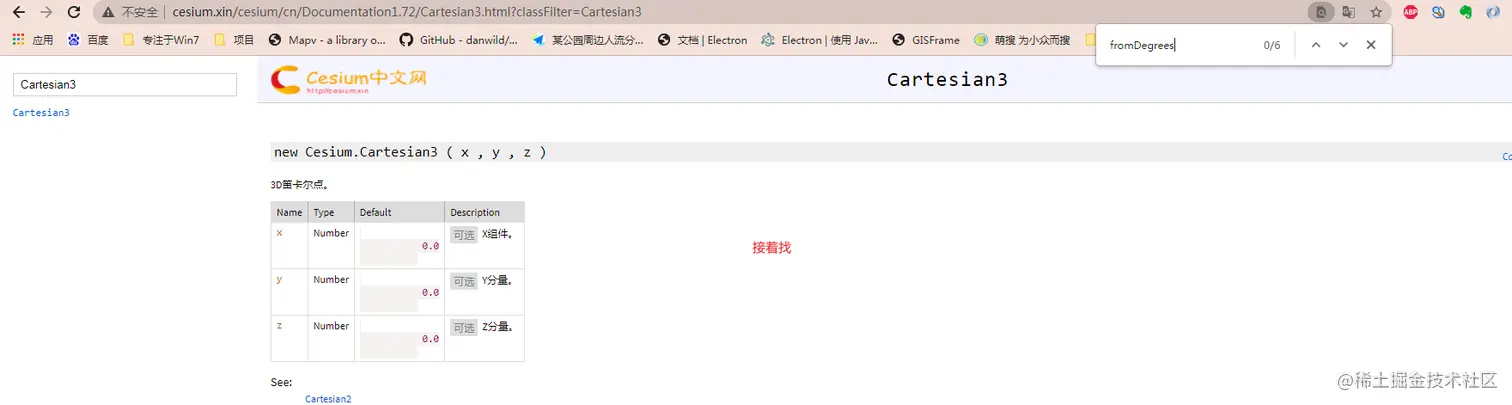
Task: Click the x parameter name
Action: tap(279, 233)
